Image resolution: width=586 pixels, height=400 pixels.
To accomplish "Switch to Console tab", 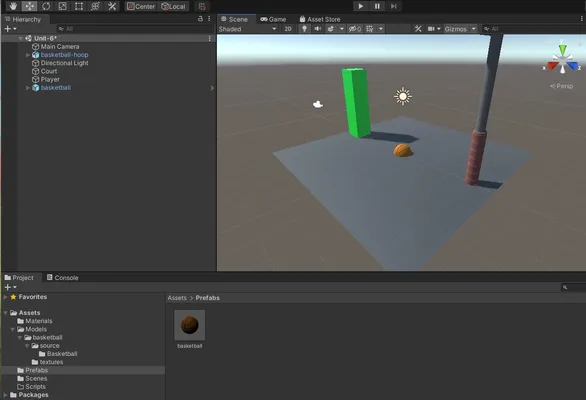I will pos(62,278).
